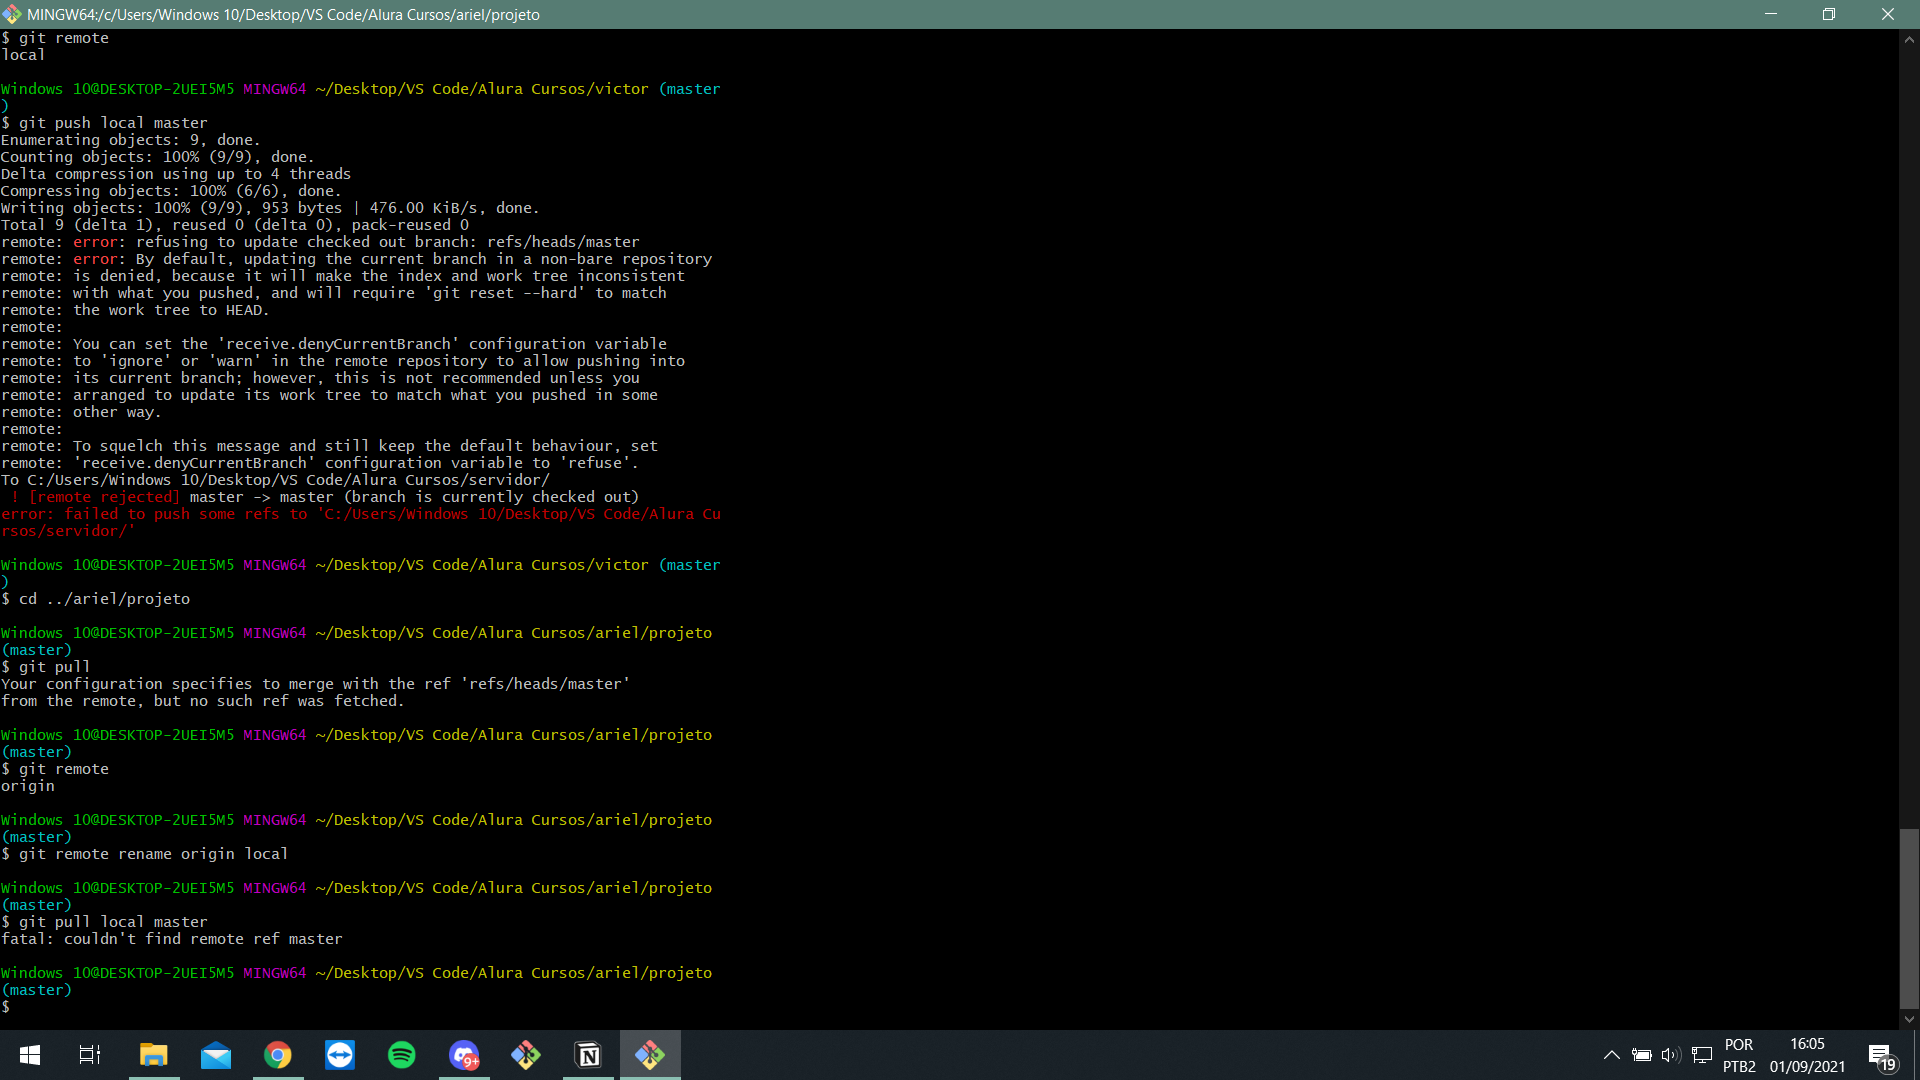Open File Explorer from the taskbar
1920x1080 pixels.
coord(153,1055)
